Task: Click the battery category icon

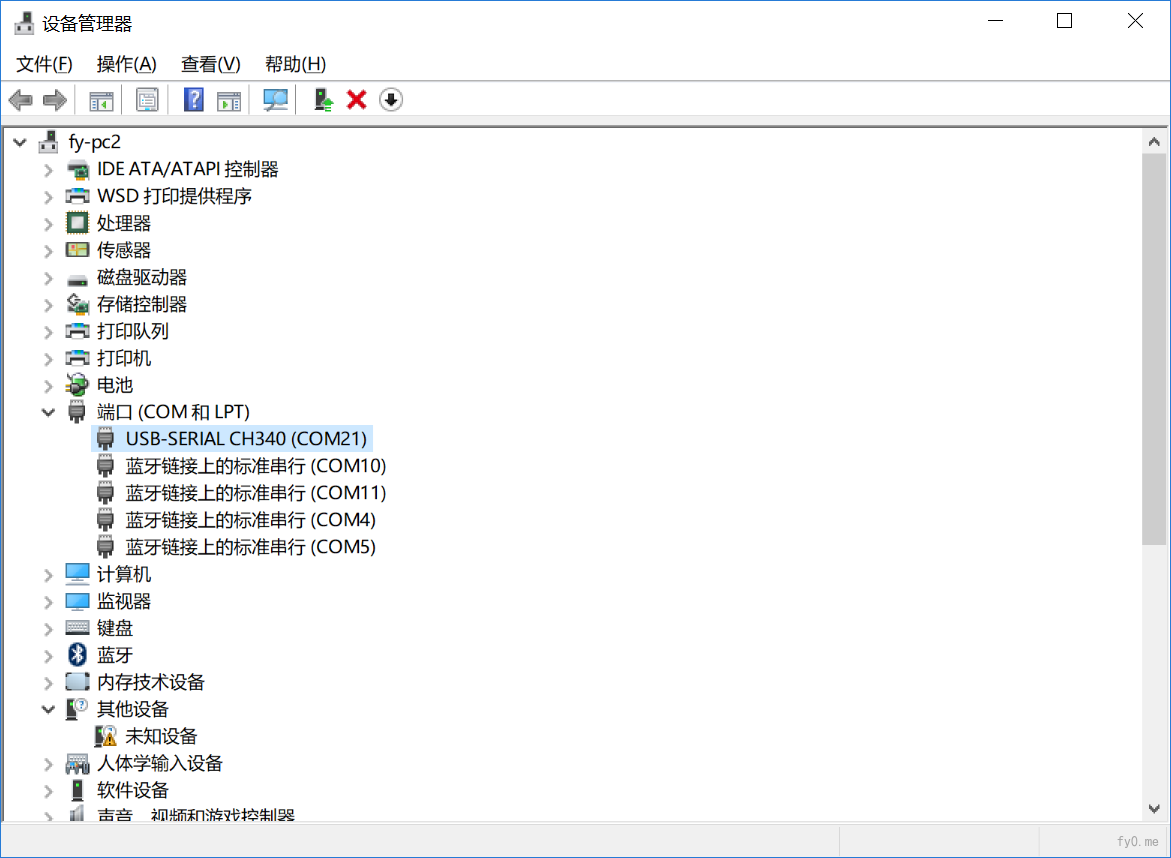Action: 77,385
